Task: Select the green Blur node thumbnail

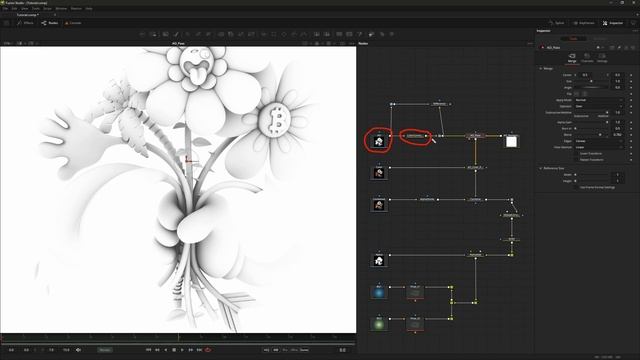Action: point(379,324)
